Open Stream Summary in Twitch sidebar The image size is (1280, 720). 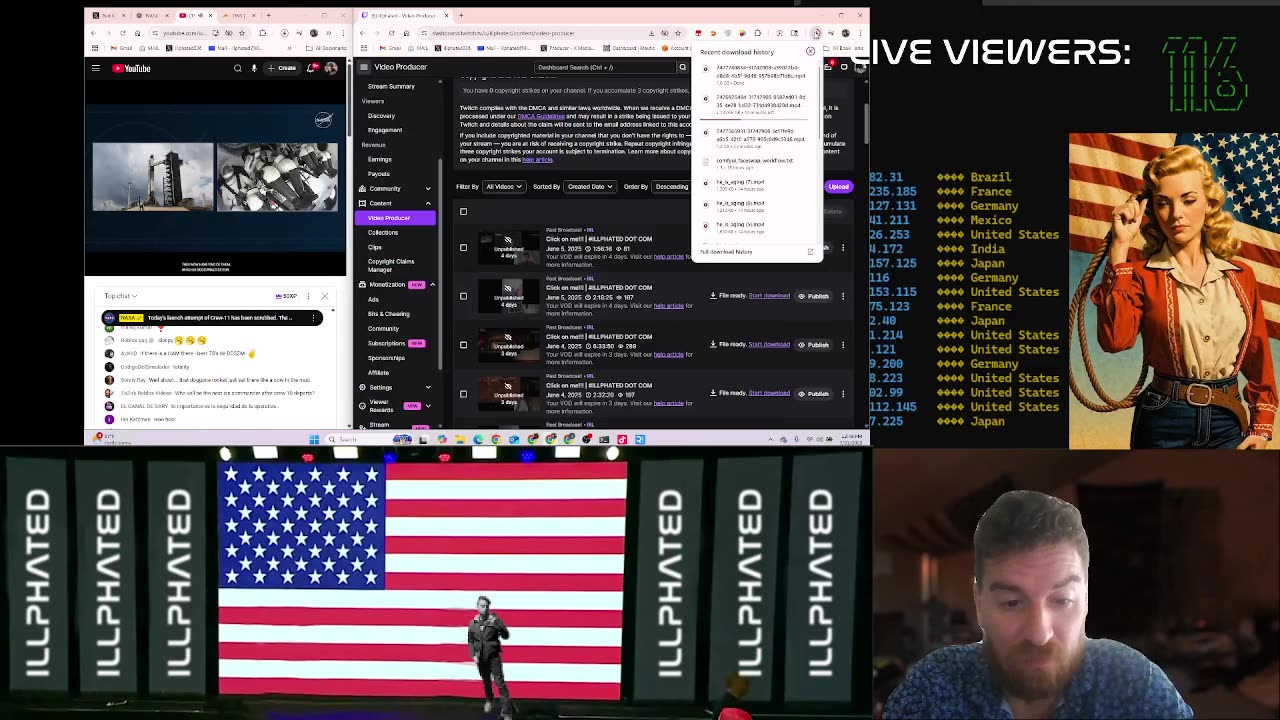pos(391,86)
